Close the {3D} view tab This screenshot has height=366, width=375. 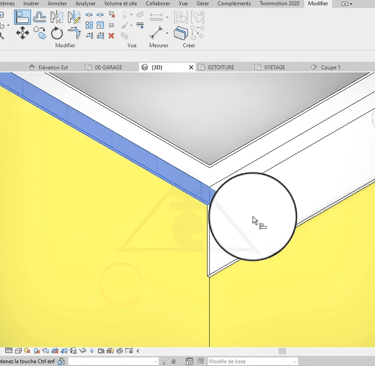(191, 67)
